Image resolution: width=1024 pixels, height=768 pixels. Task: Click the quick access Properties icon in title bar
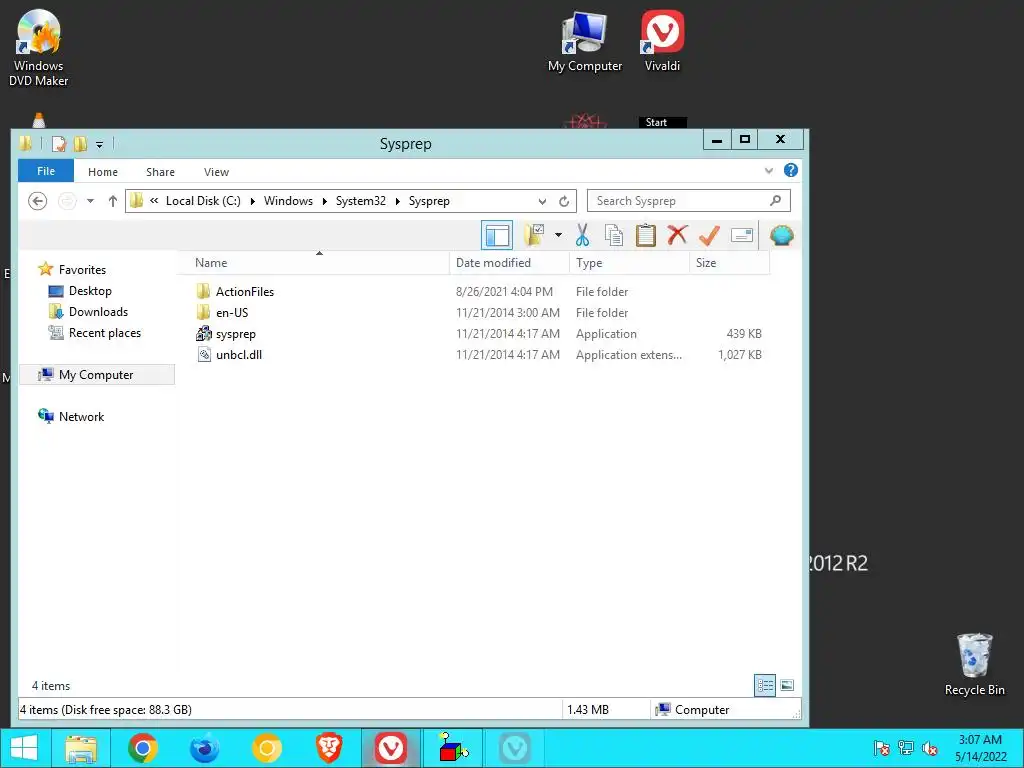[x=59, y=144]
